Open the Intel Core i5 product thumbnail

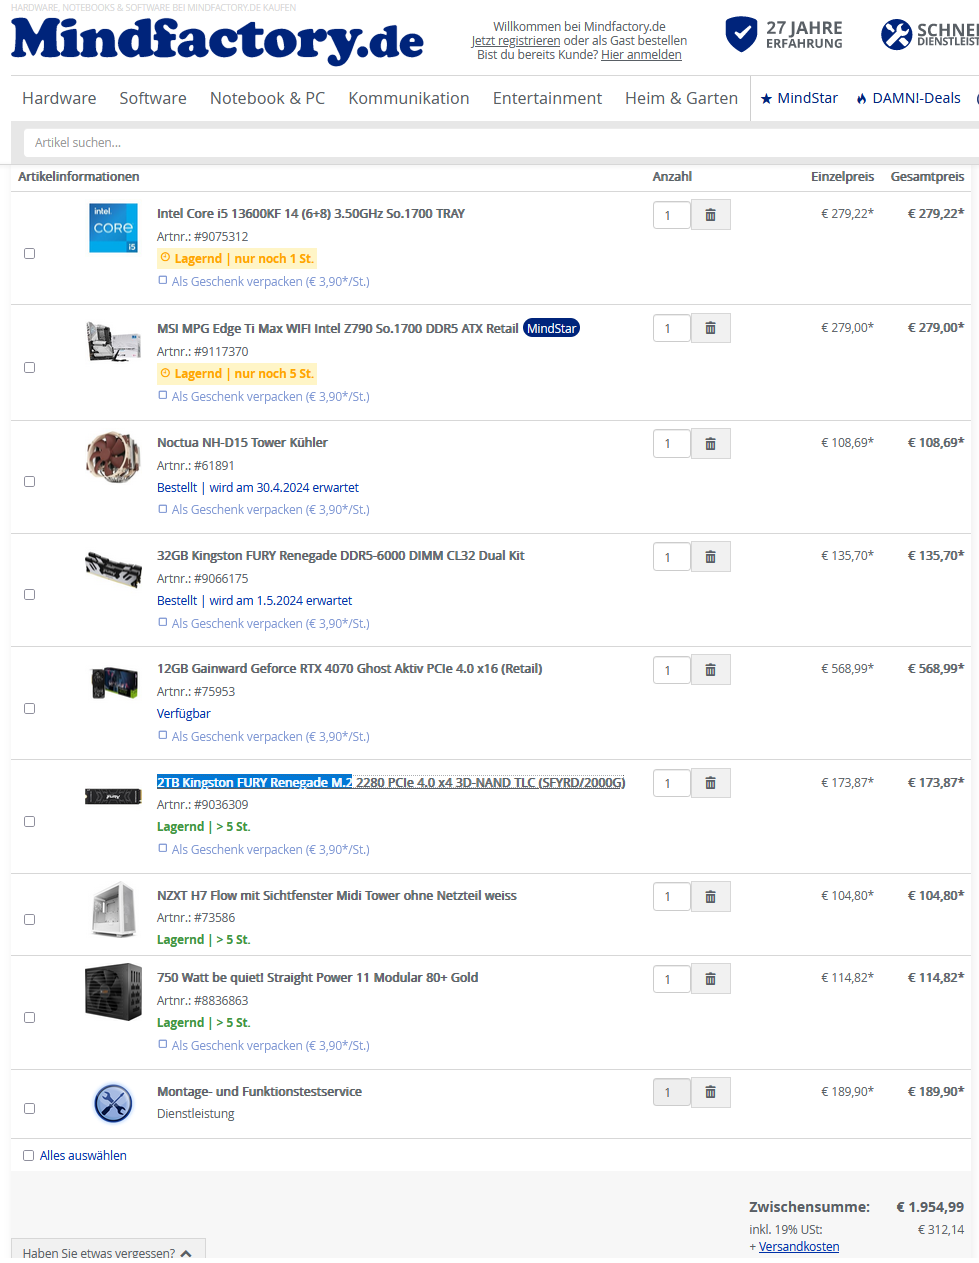point(113,228)
